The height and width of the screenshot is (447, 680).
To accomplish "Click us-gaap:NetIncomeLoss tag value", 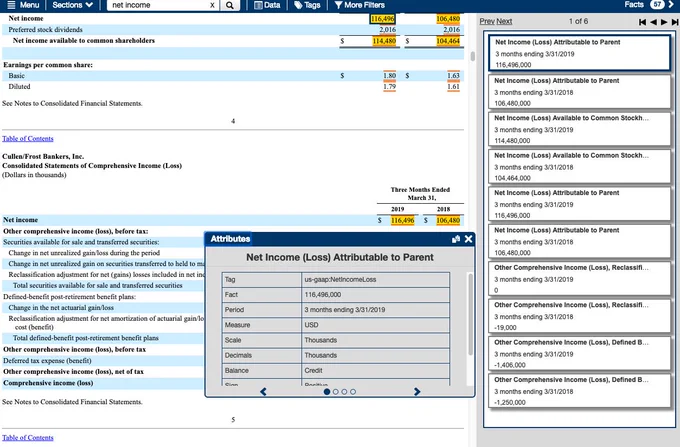I will pos(340,280).
